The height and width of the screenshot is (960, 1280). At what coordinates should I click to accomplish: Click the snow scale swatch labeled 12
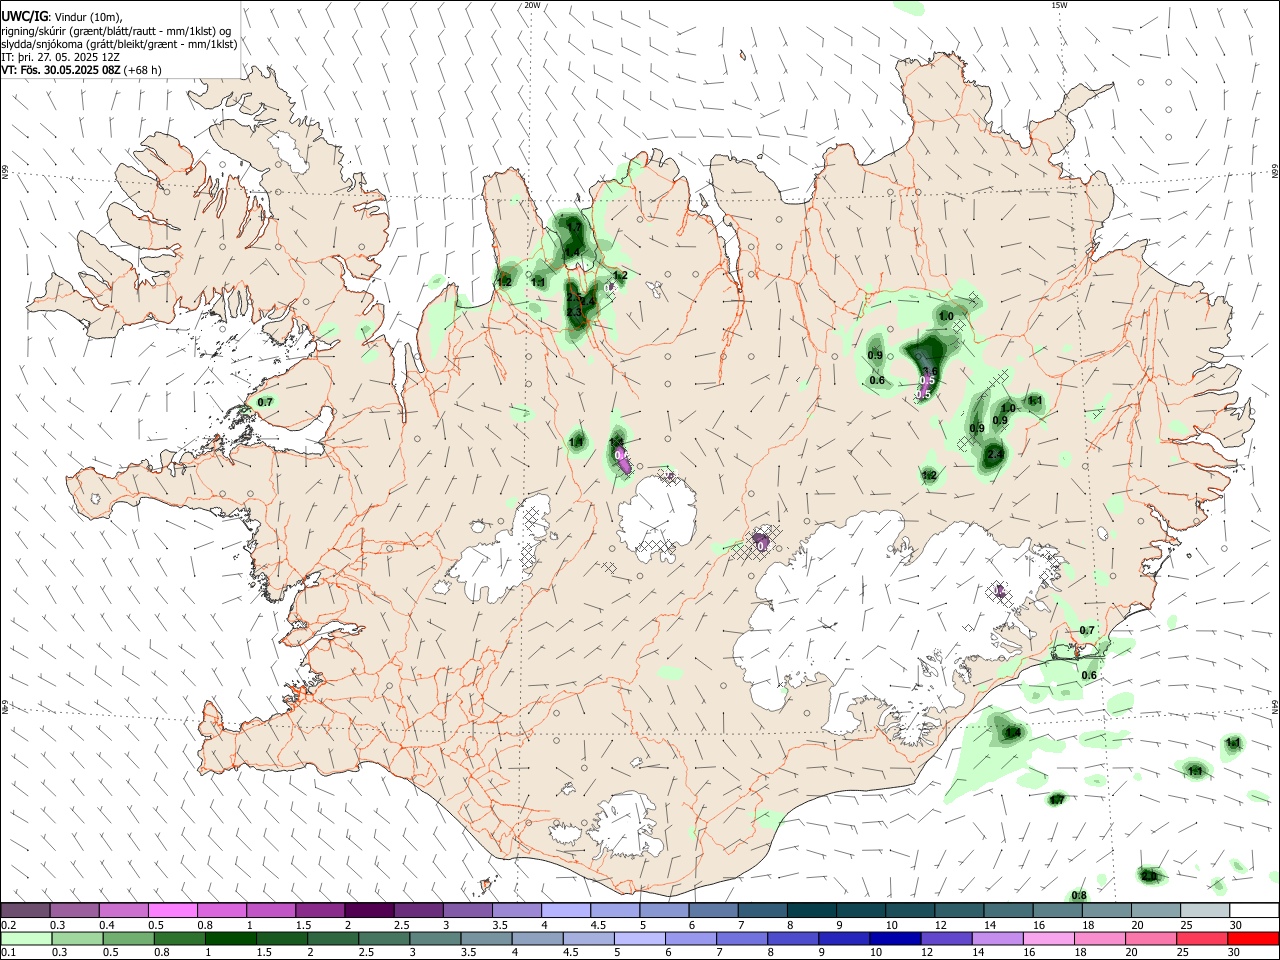pos(958,910)
